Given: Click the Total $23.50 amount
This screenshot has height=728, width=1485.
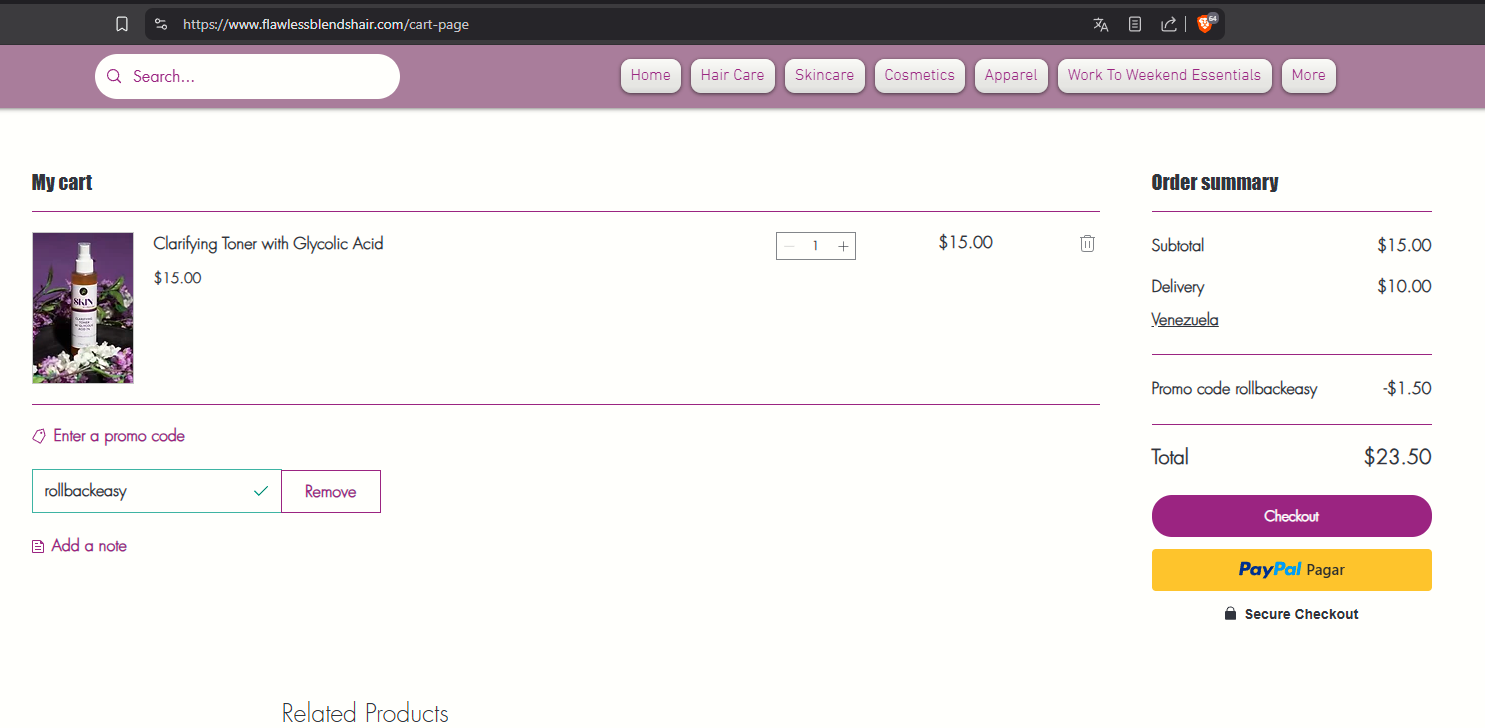Looking at the screenshot, I should (1397, 457).
